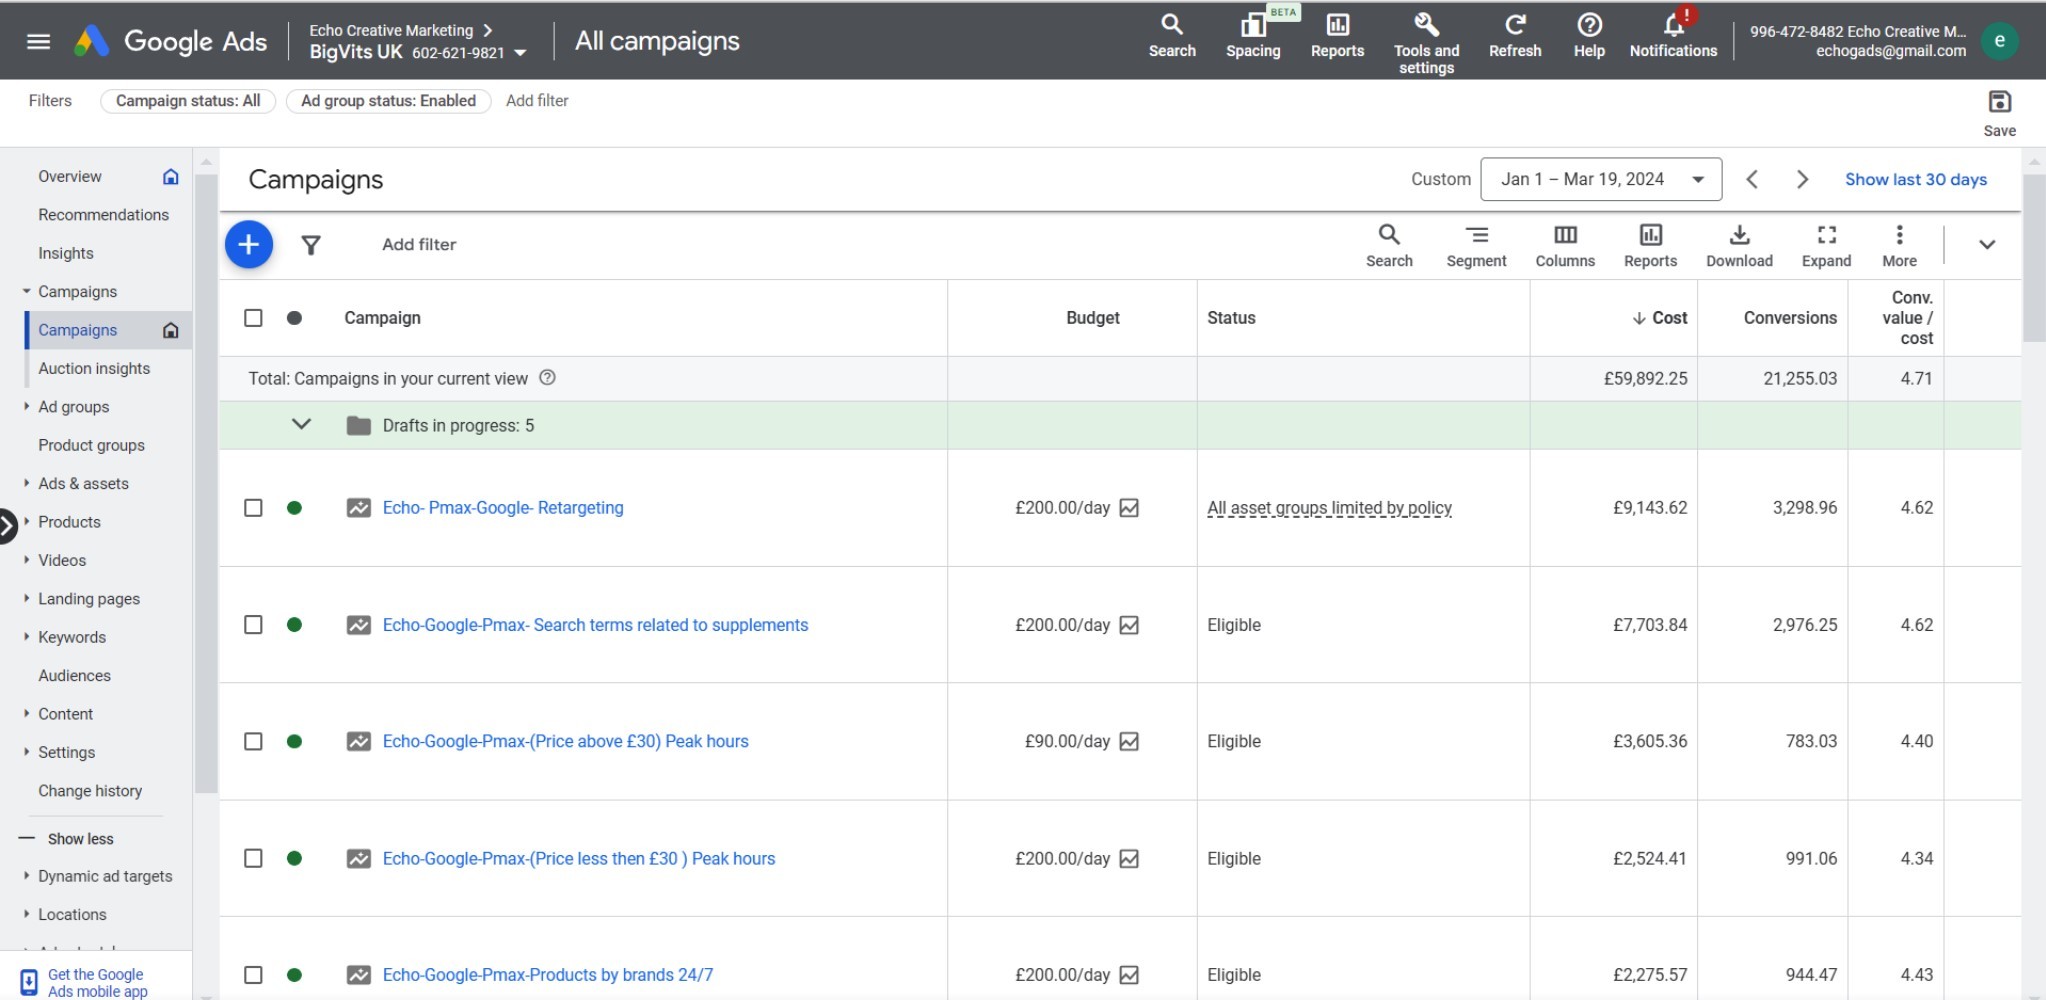
Task: Click the Notifications bell icon
Action: click(x=1673, y=26)
